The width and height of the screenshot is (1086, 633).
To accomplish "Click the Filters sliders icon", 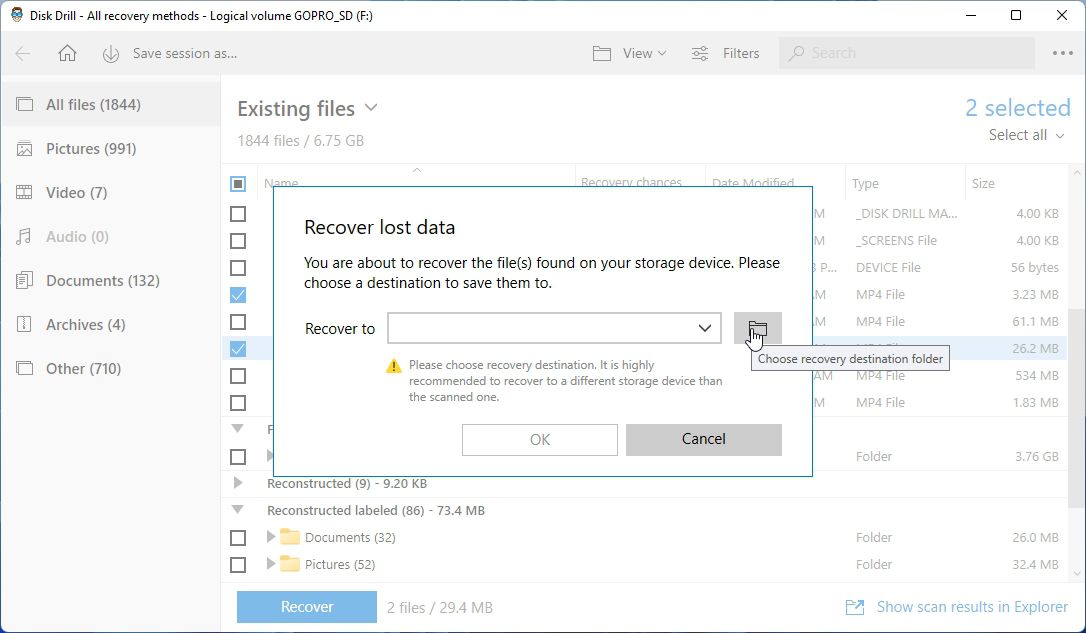I will click(700, 53).
